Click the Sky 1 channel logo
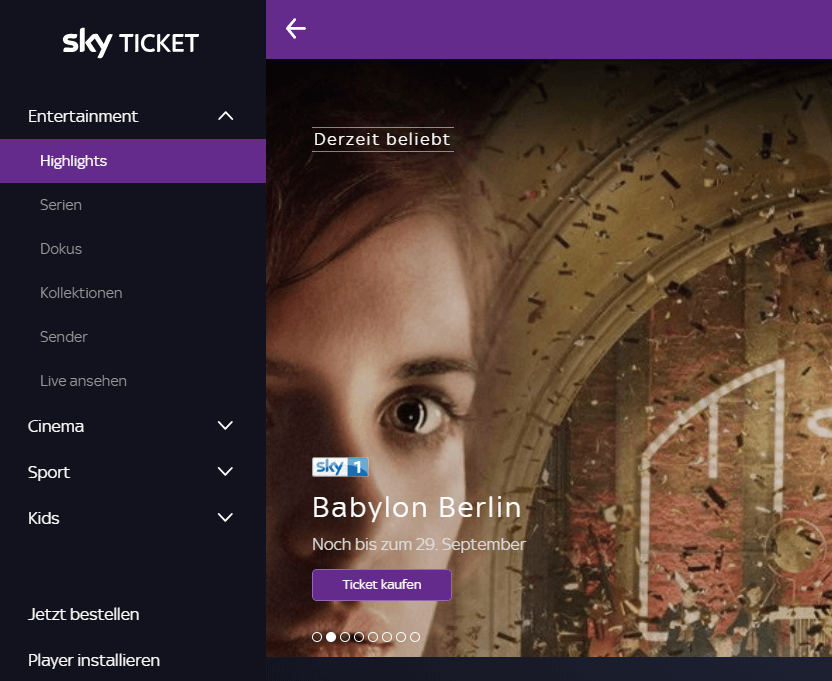832x681 pixels. click(340, 467)
